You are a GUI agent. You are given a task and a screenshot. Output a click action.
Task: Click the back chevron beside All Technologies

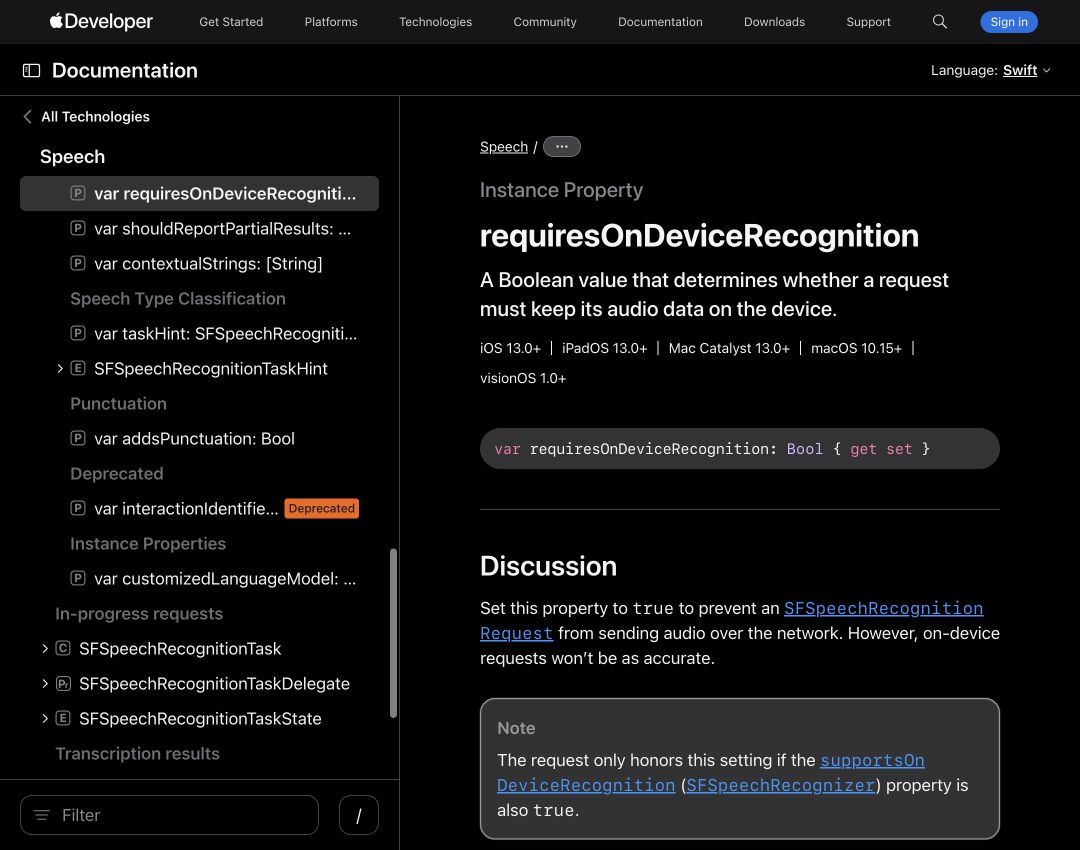tap(28, 116)
